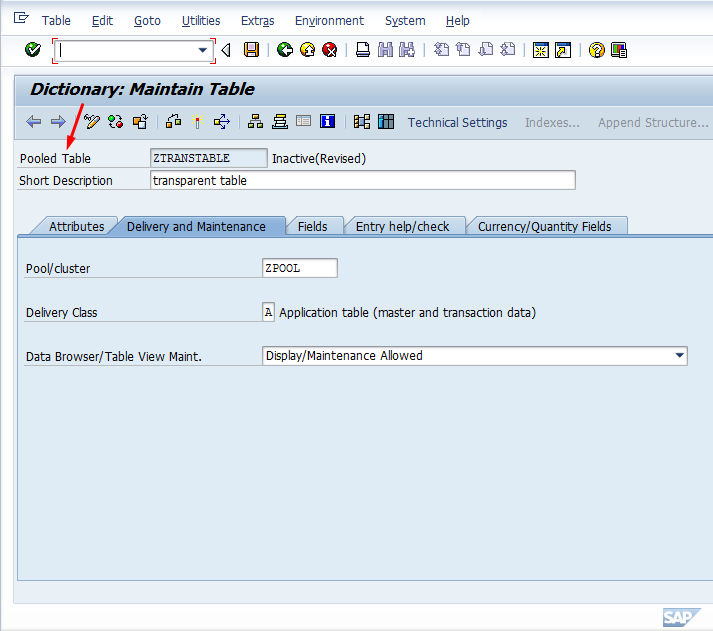Click the Contents grid icon

pyautogui.click(x=386, y=121)
